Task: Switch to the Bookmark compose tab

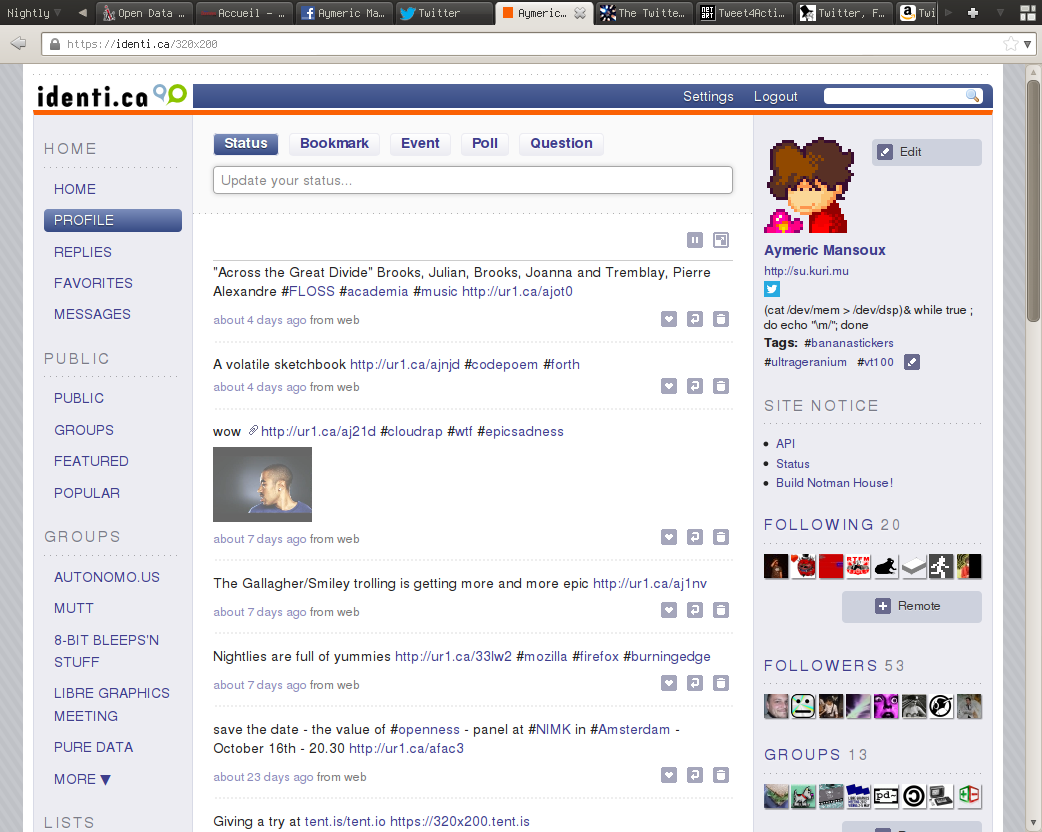Action: pos(334,143)
